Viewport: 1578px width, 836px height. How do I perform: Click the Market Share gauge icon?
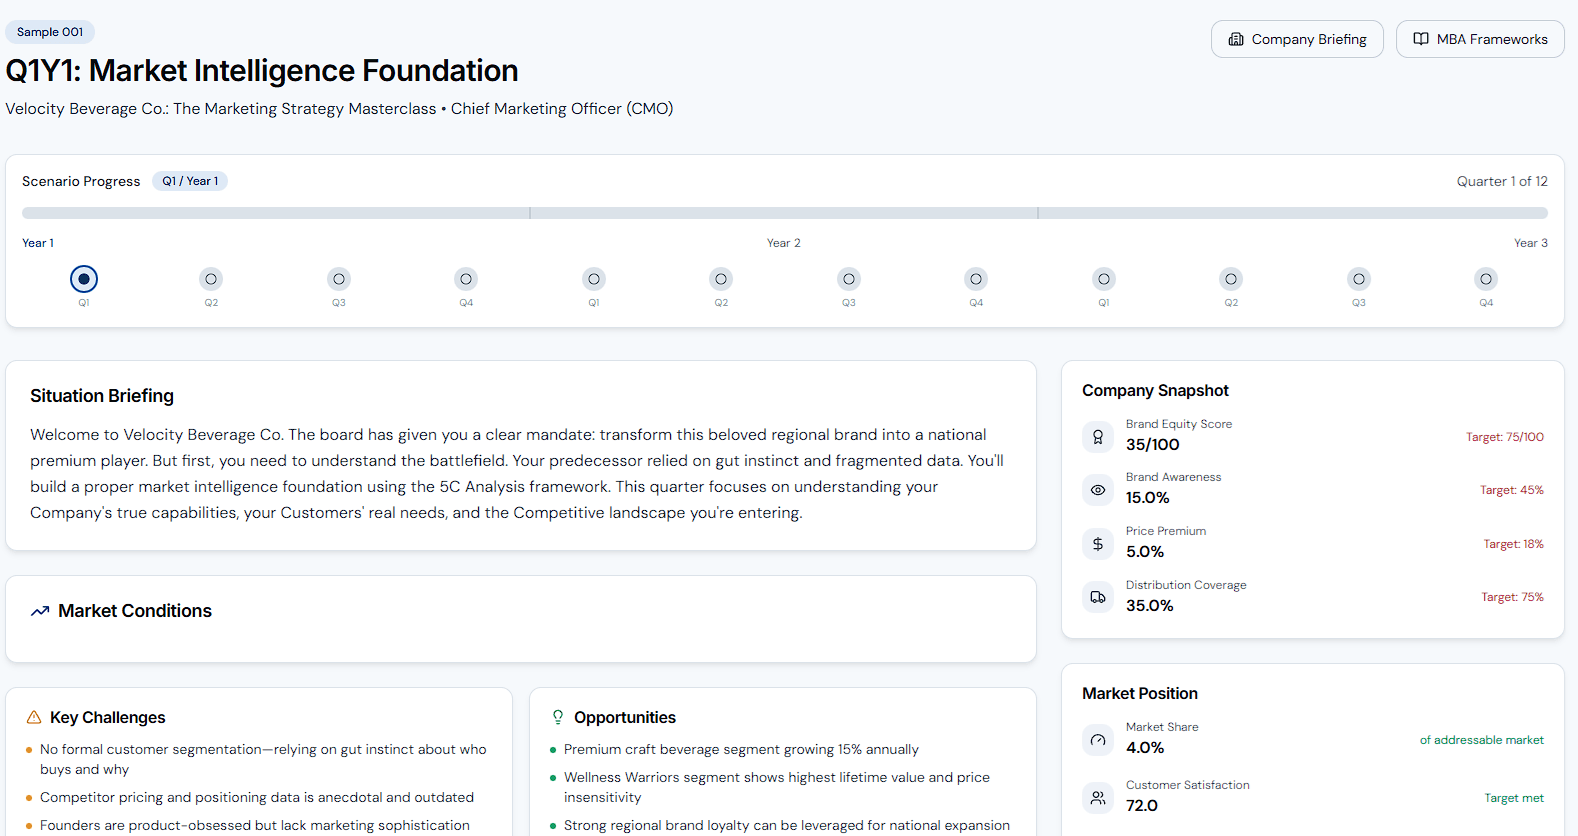coord(1098,740)
